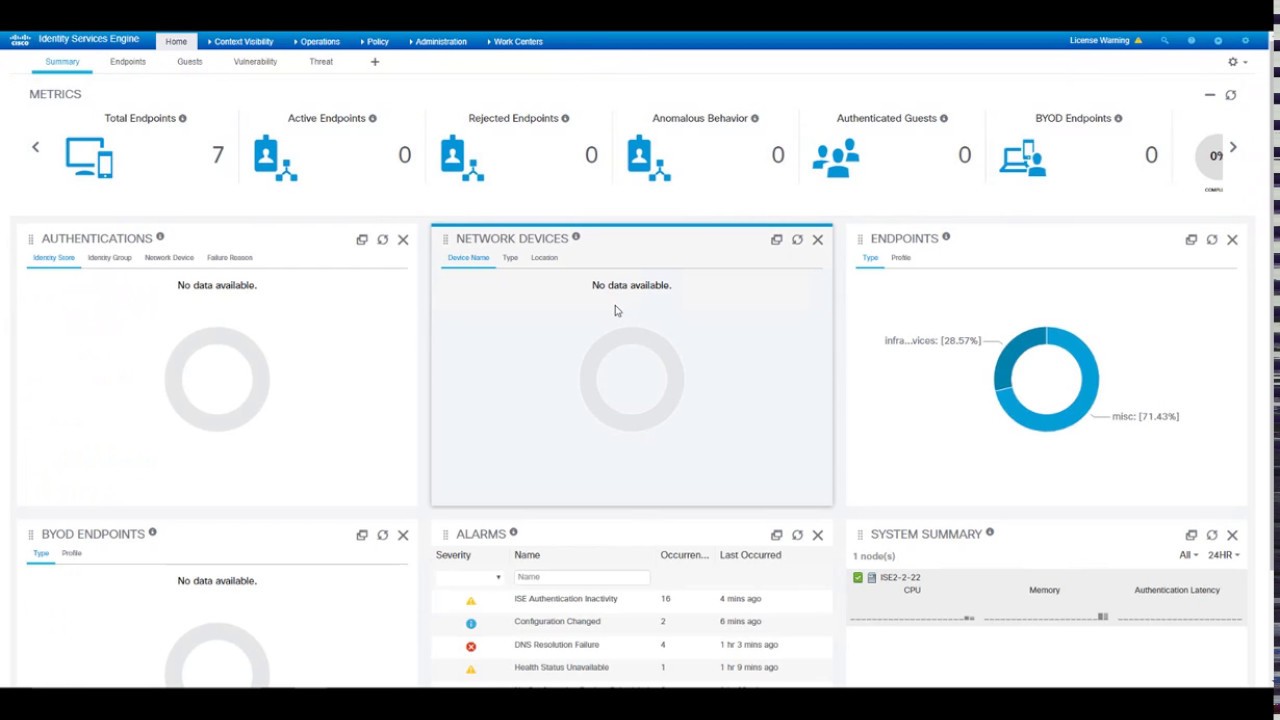Close the Authentications dashlet
Image resolution: width=1280 pixels, height=720 pixels.
click(x=403, y=240)
